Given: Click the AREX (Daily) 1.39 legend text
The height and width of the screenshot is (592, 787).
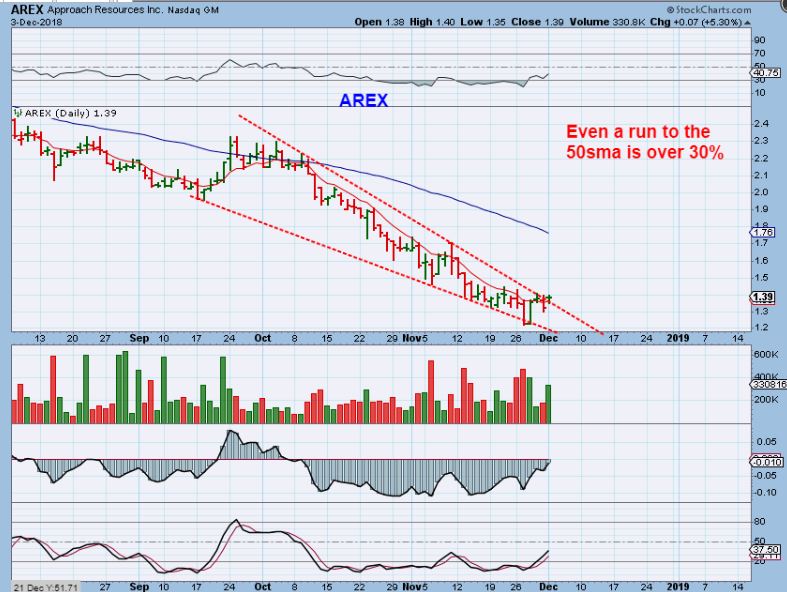Looking at the screenshot, I should (71, 113).
